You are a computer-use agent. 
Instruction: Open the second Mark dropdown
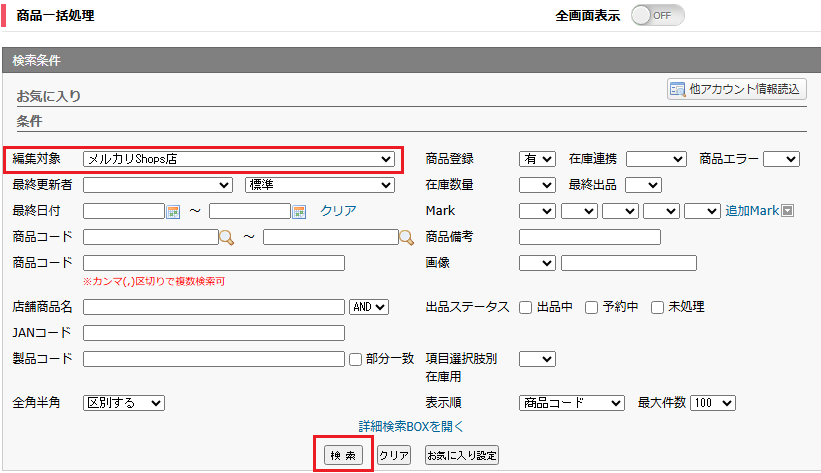click(579, 211)
